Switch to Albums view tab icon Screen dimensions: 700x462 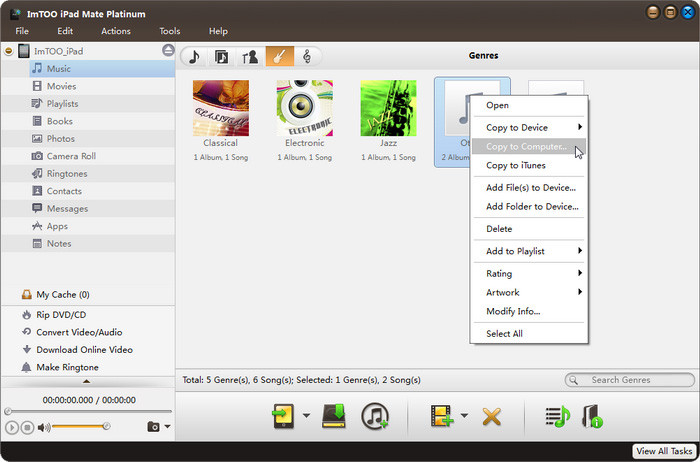tap(221, 57)
